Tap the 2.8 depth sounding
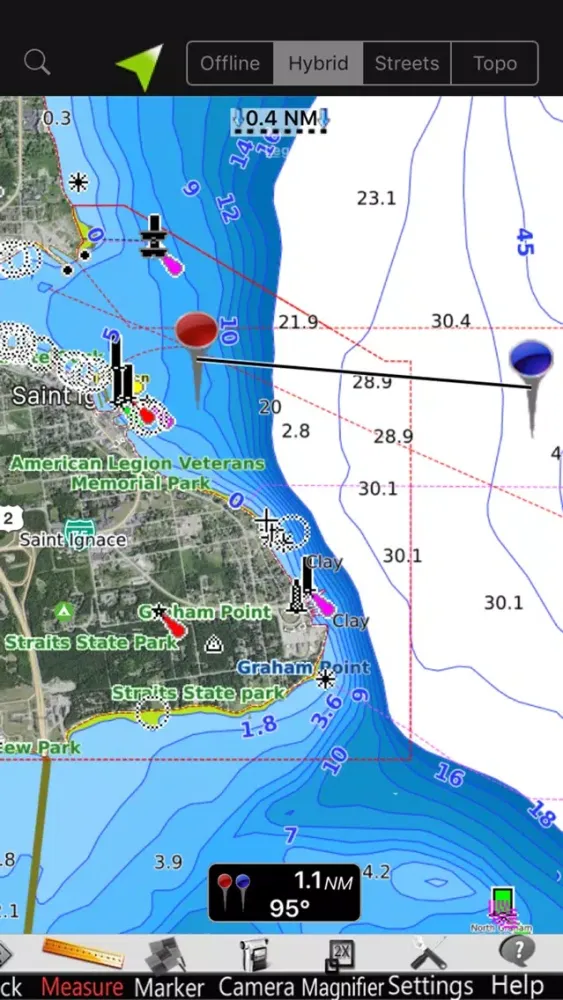Screen dimensions: 563x1000 click(296, 430)
